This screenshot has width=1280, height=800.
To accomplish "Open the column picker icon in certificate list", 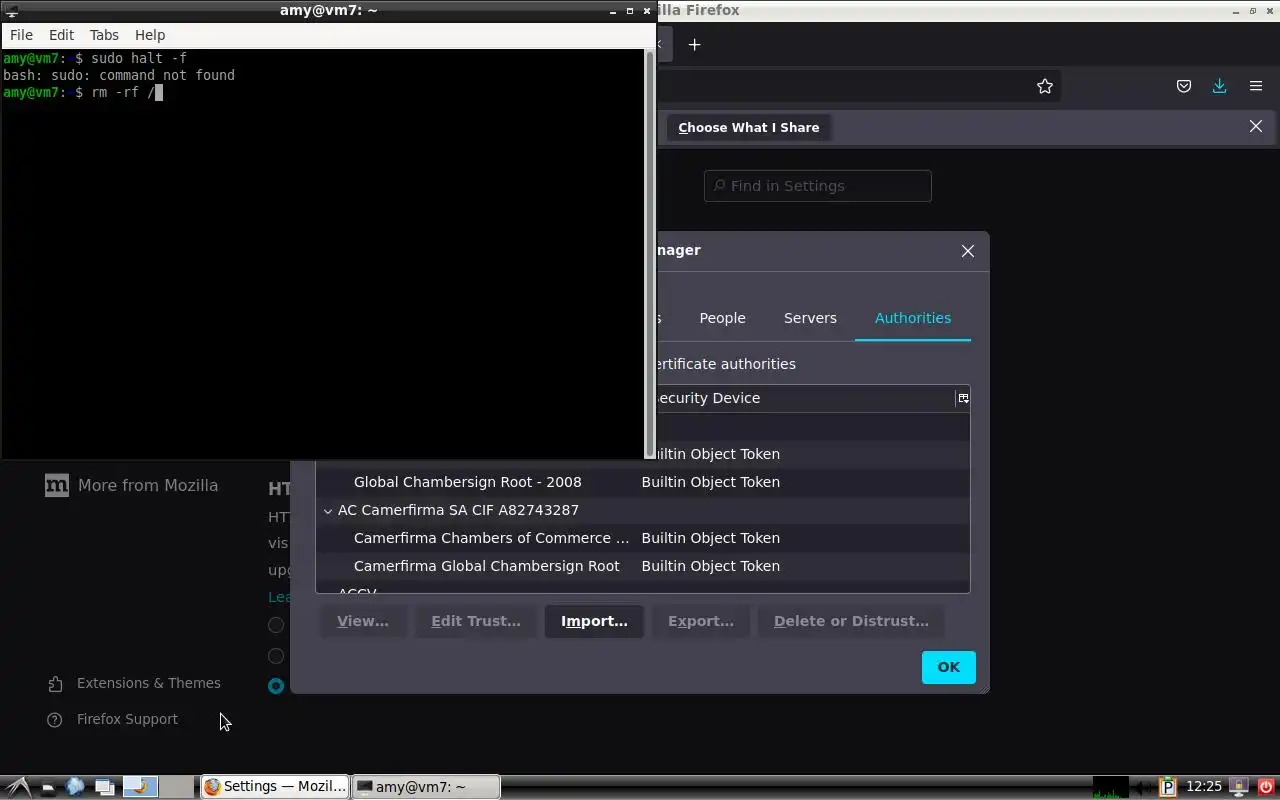I will tap(963, 398).
